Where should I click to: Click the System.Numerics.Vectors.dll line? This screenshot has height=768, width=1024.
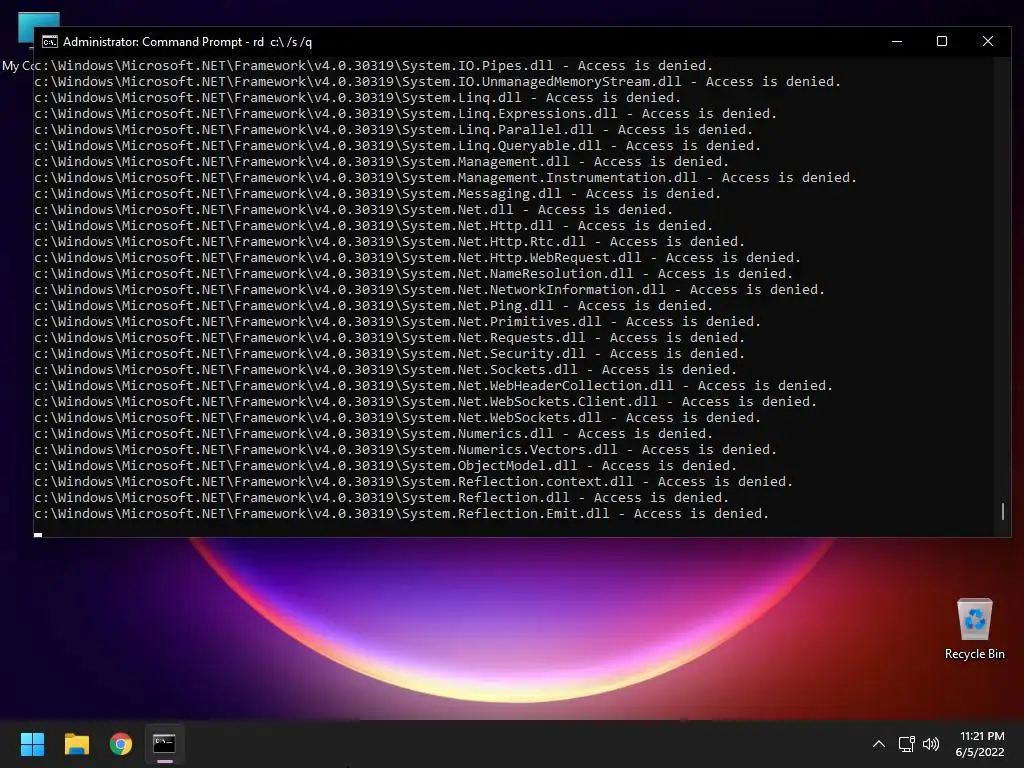point(406,449)
